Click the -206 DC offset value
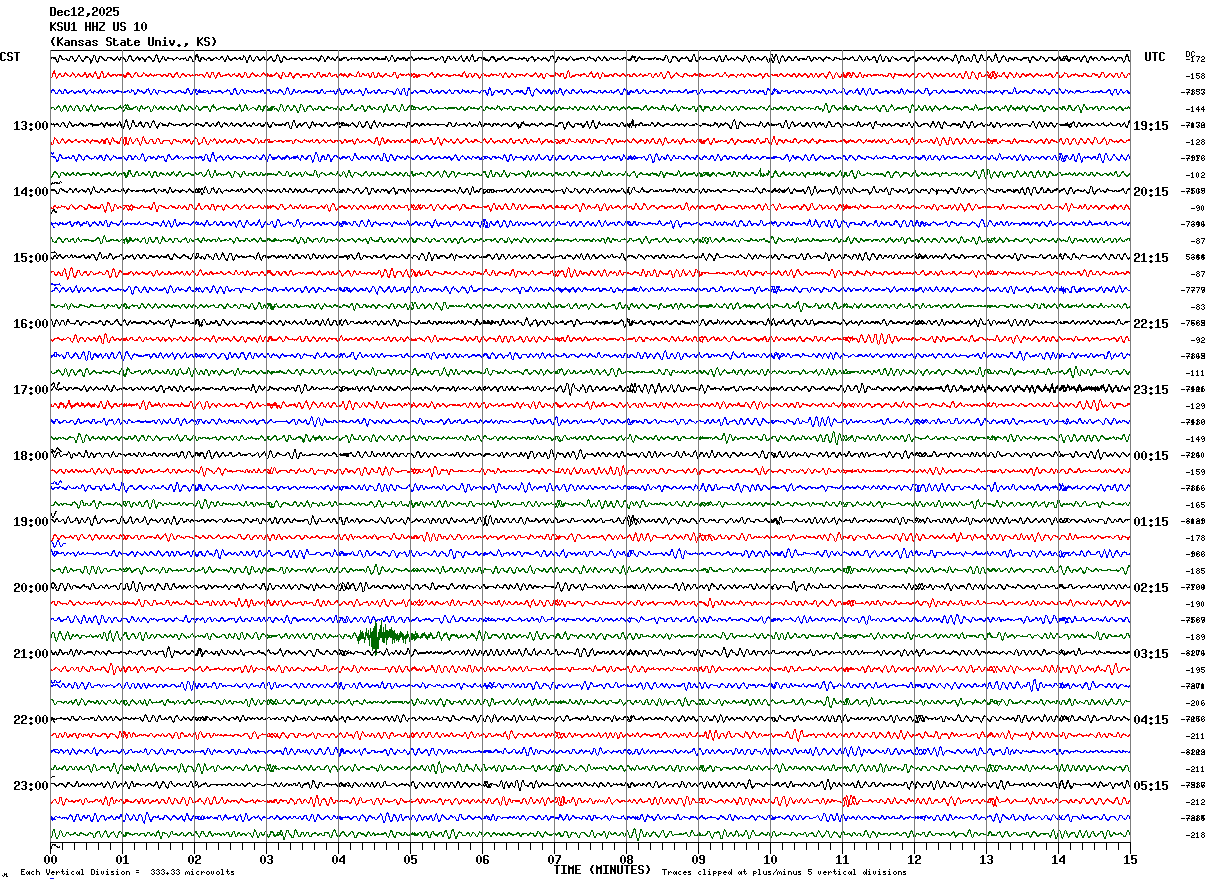Screen dimensions: 1210x886 click(1195, 703)
